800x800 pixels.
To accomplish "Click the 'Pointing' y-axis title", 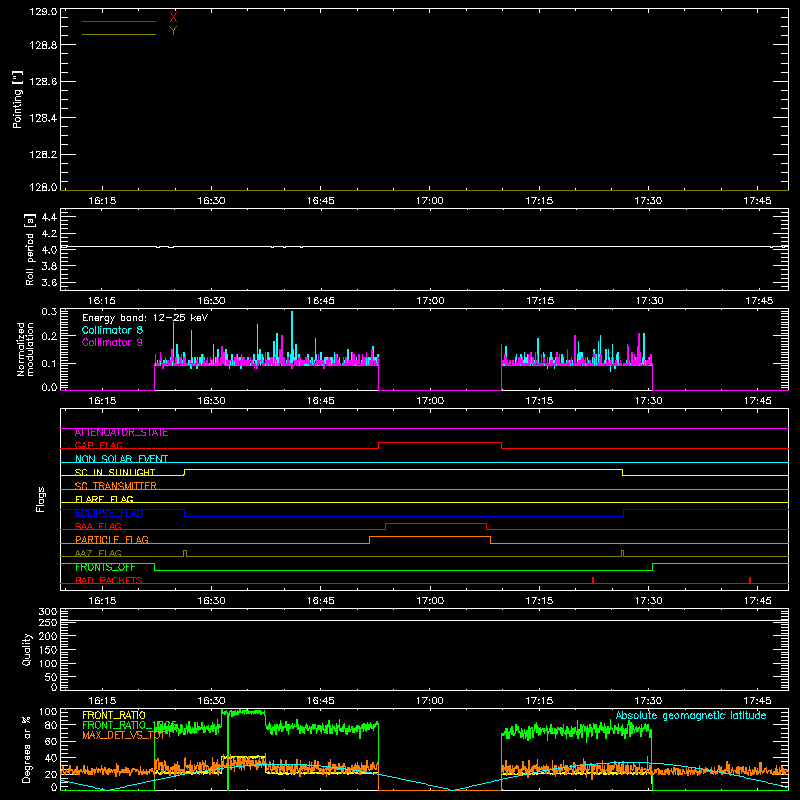I will (x=17, y=99).
